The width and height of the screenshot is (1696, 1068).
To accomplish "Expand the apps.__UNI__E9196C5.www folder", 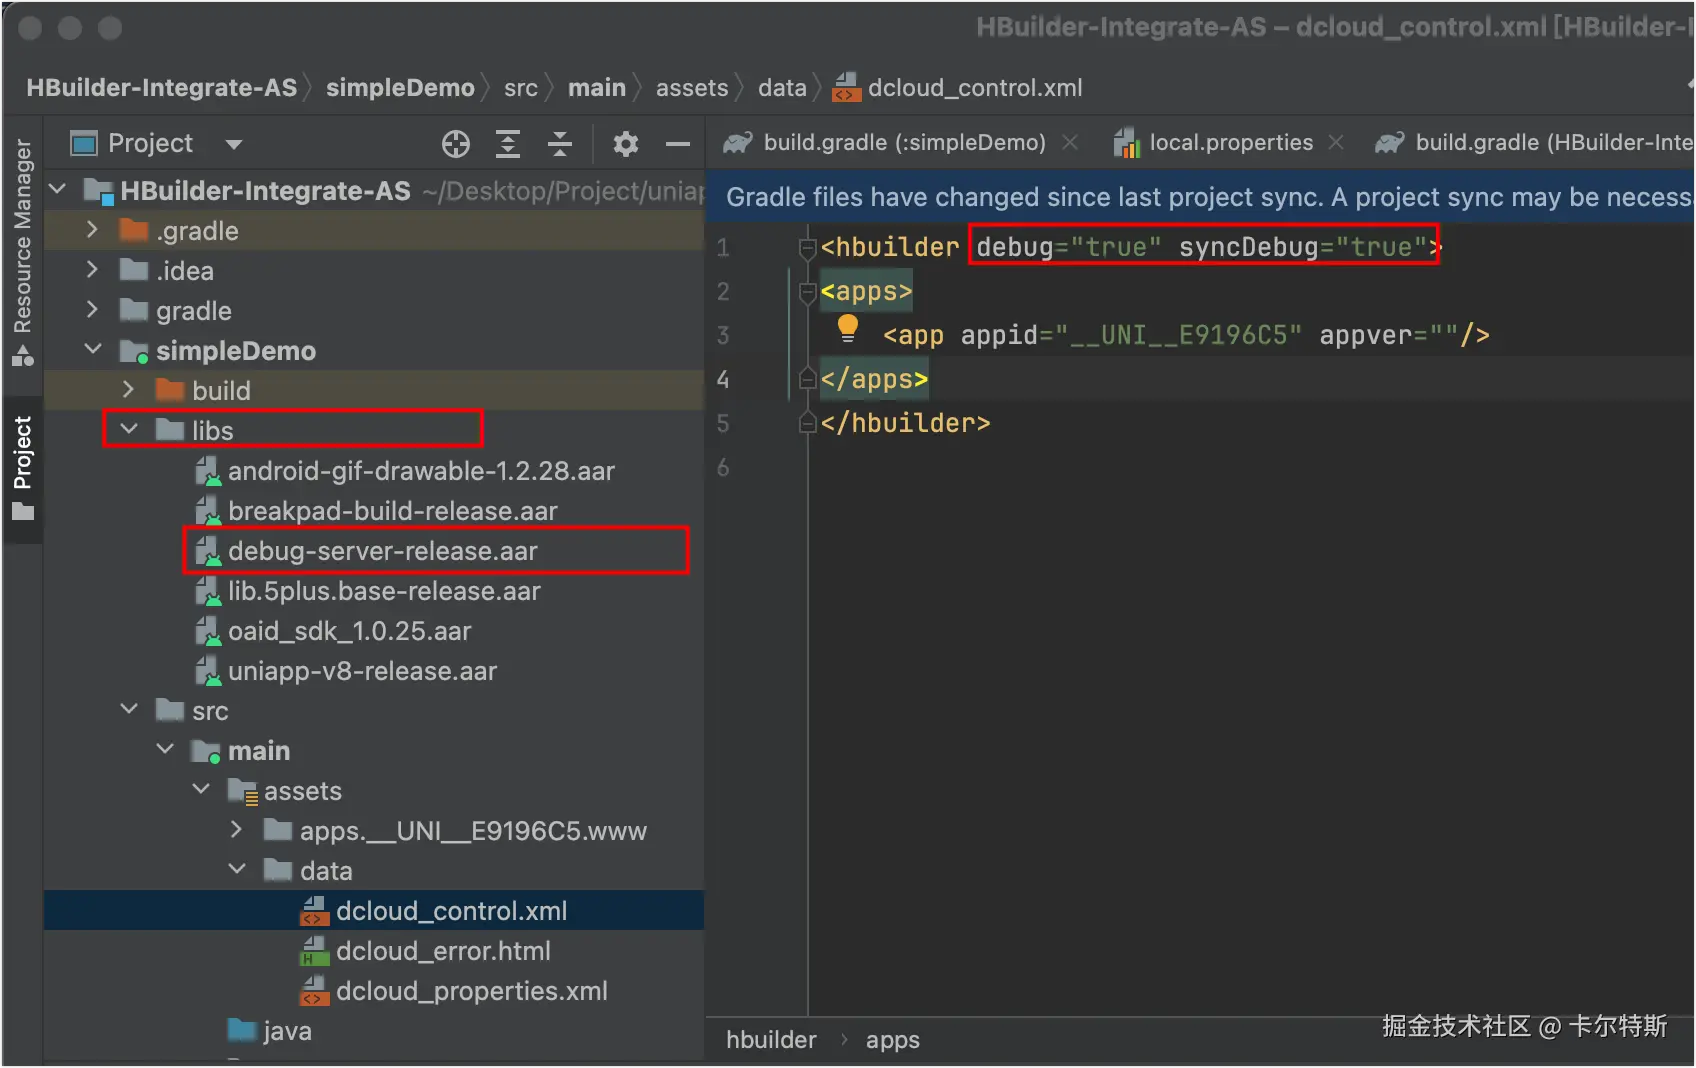I will (x=237, y=830).
